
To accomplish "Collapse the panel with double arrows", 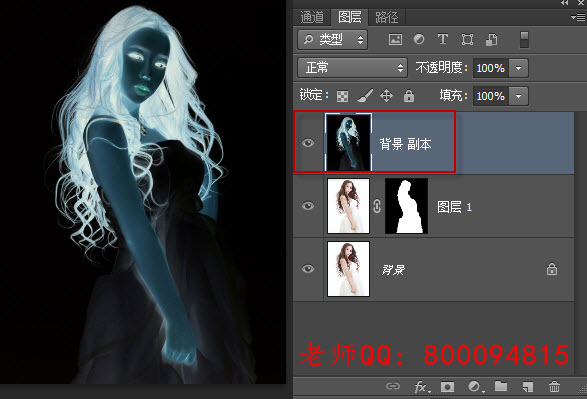I will tap(565, 3).
